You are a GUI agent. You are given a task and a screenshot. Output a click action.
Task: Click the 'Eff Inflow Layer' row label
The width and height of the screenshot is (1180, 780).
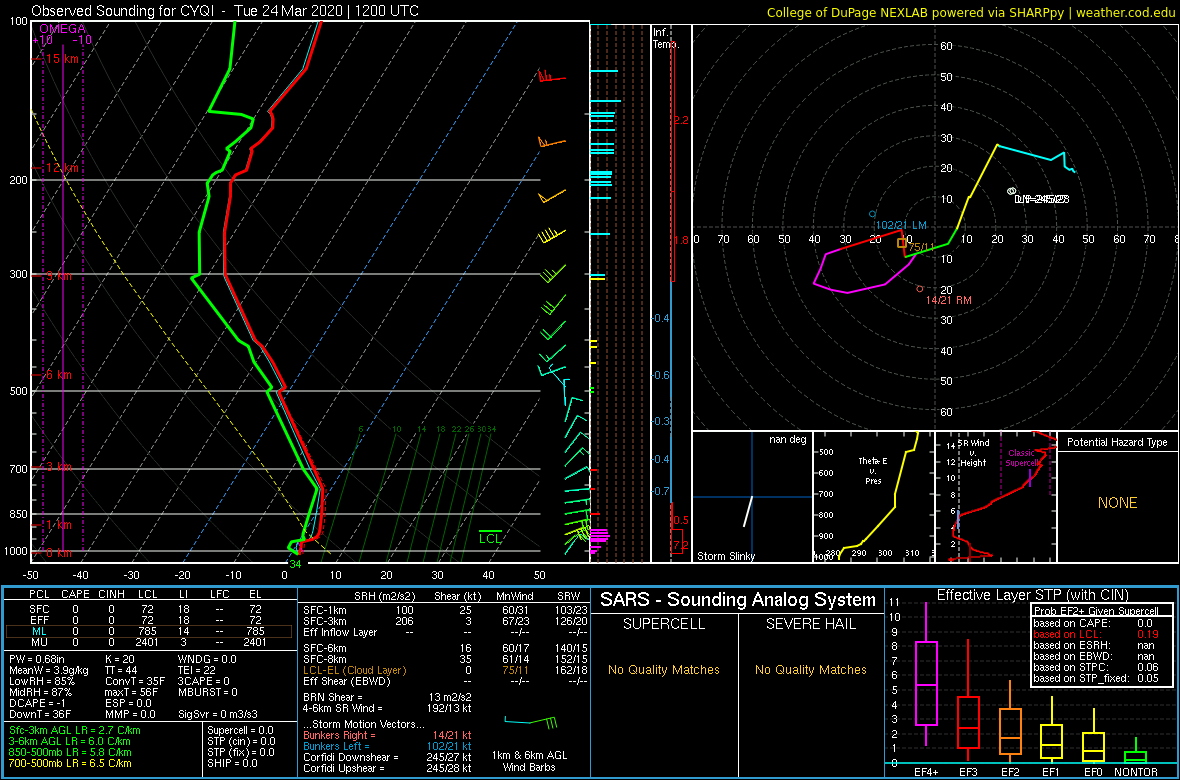339,632
